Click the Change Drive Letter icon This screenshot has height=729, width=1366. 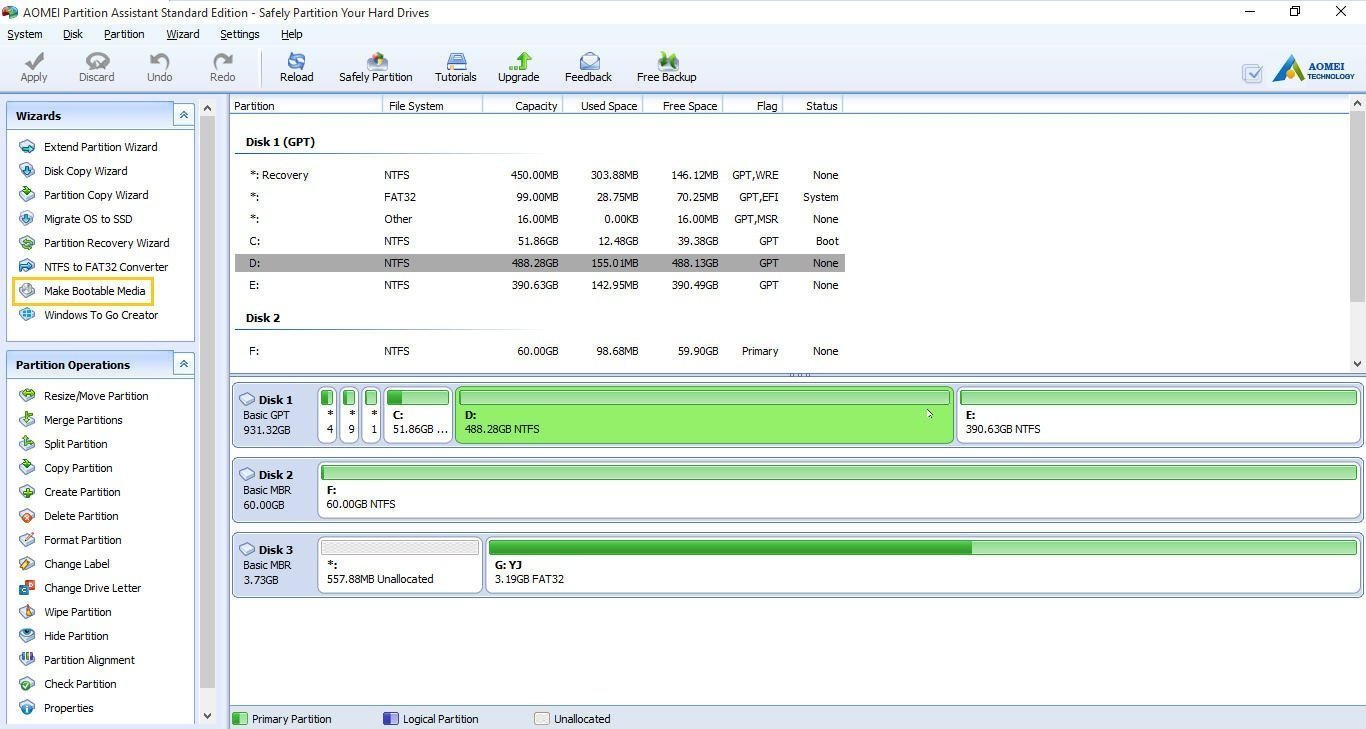[x=27, y=588]
